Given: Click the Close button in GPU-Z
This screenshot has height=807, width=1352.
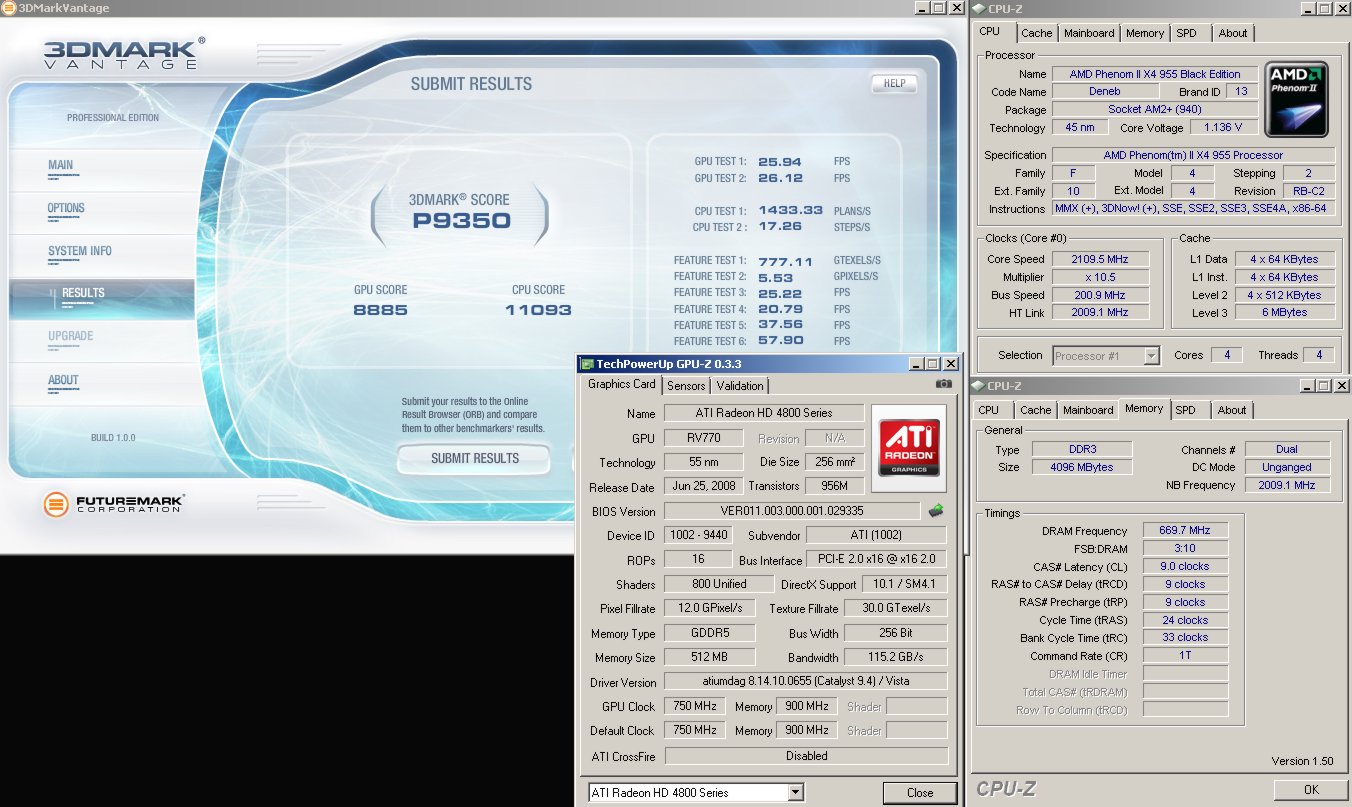Looking at the screenshot, I should tap(920, 793).
